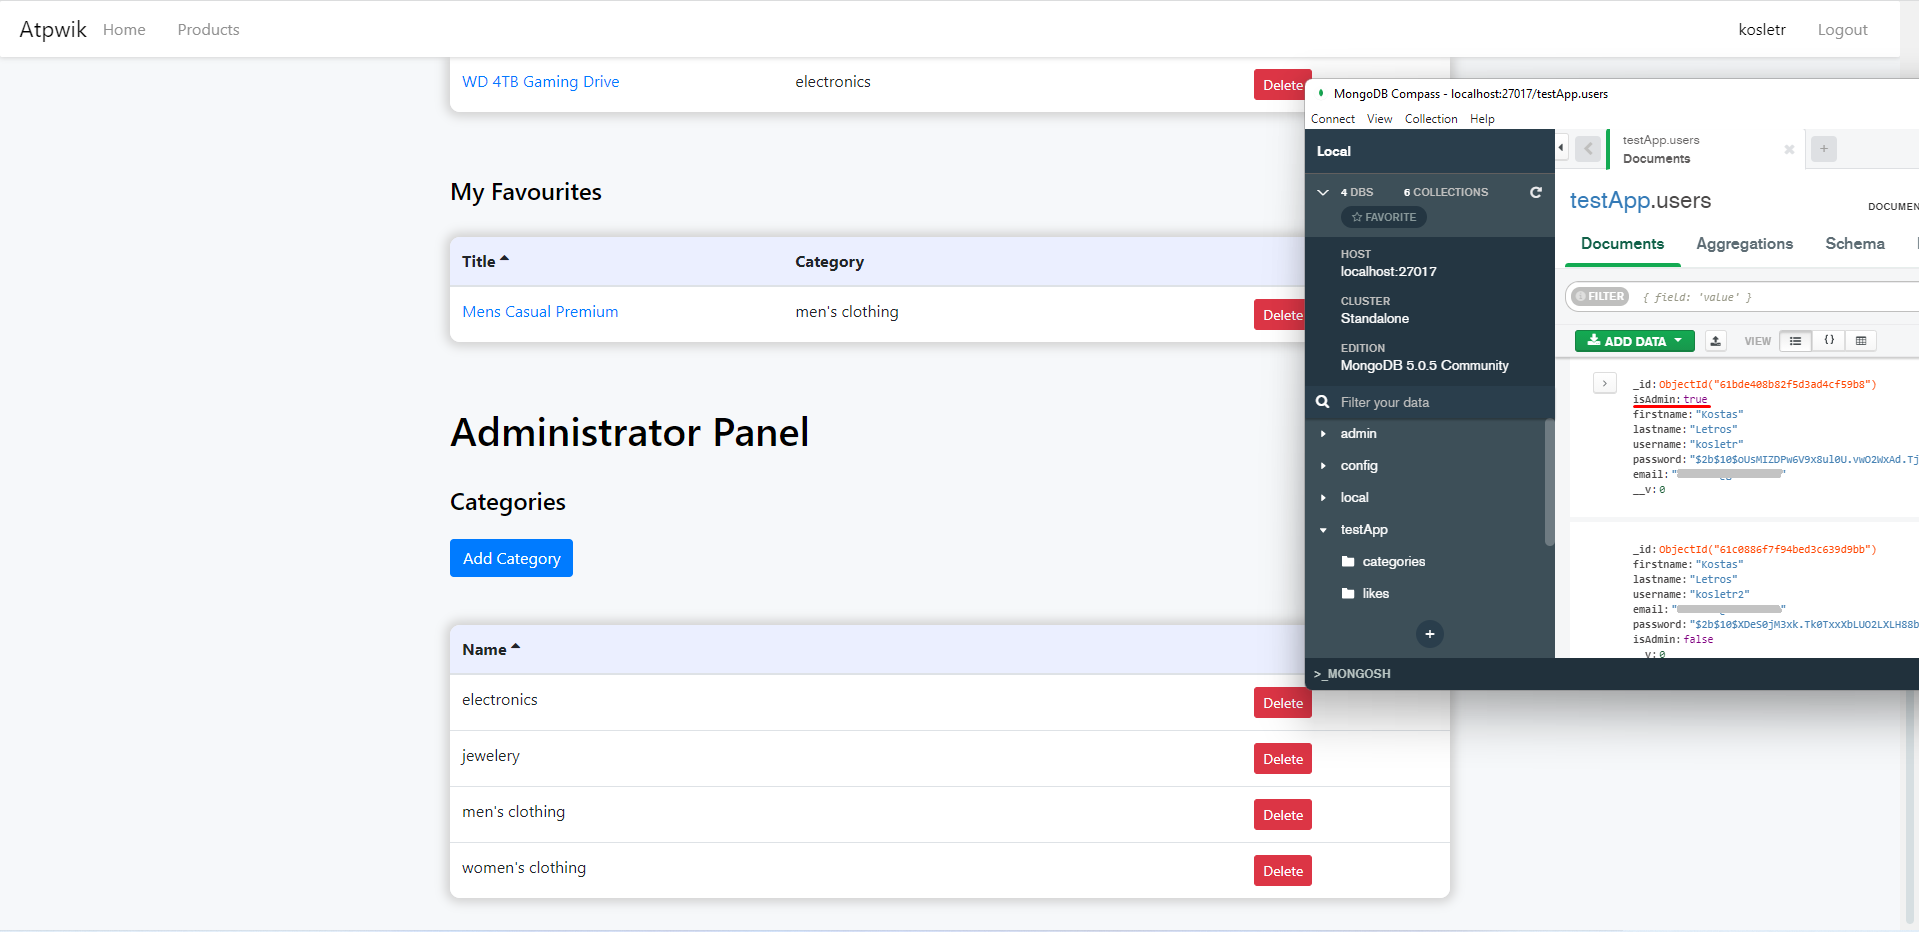1919x932 pixels.
Task: Collapse the Compass sidebar with arrow toggle
Action: (x=1561, y=148)
